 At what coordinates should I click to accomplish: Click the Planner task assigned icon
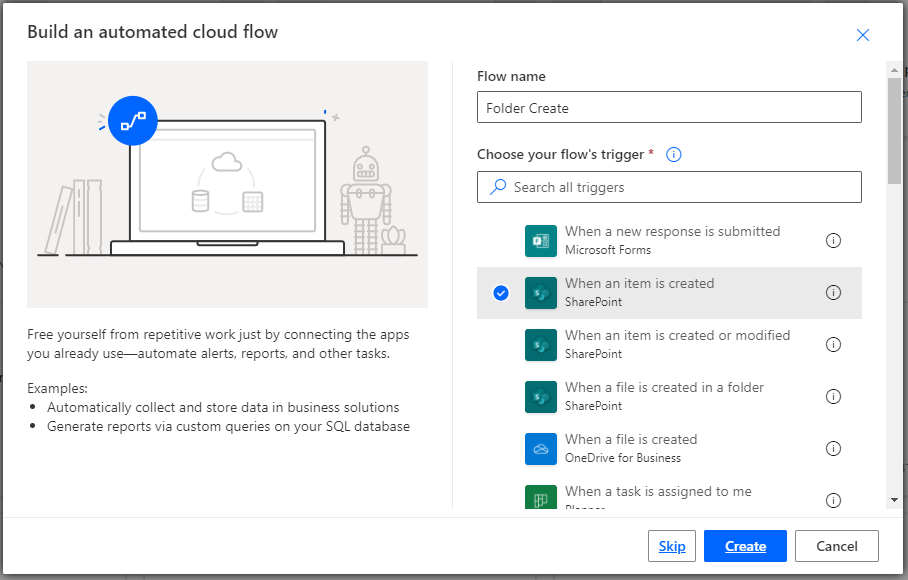coord(540,498)
